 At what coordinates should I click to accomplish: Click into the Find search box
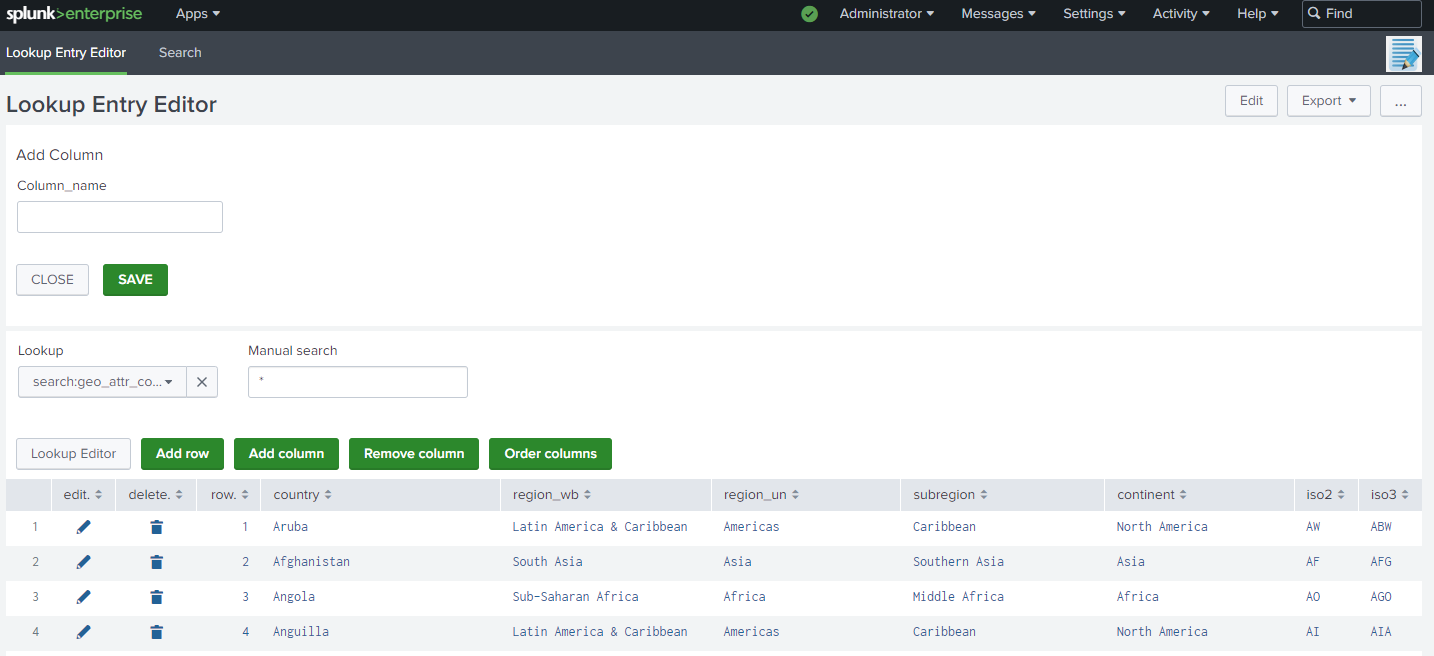point(1362,14)
